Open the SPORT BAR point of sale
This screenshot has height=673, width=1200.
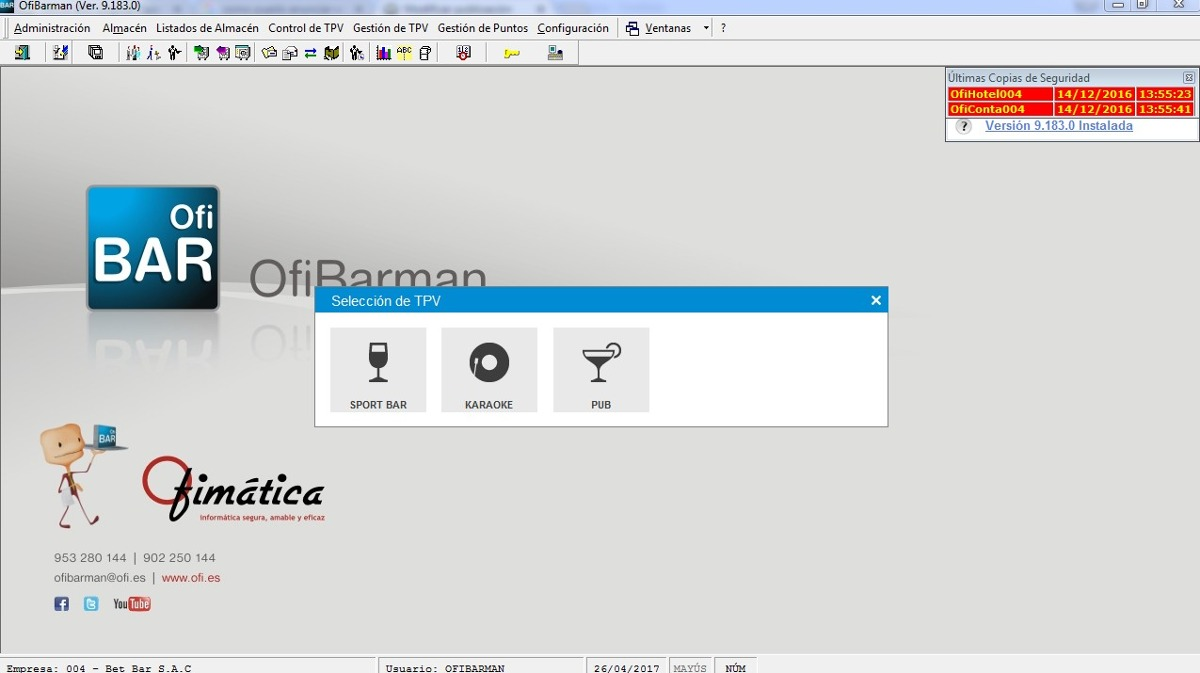(x=378, y=370)
